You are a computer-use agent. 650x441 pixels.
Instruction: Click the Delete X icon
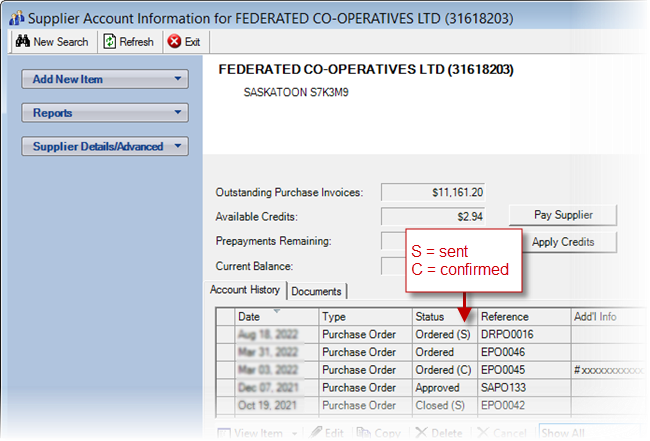421,433
